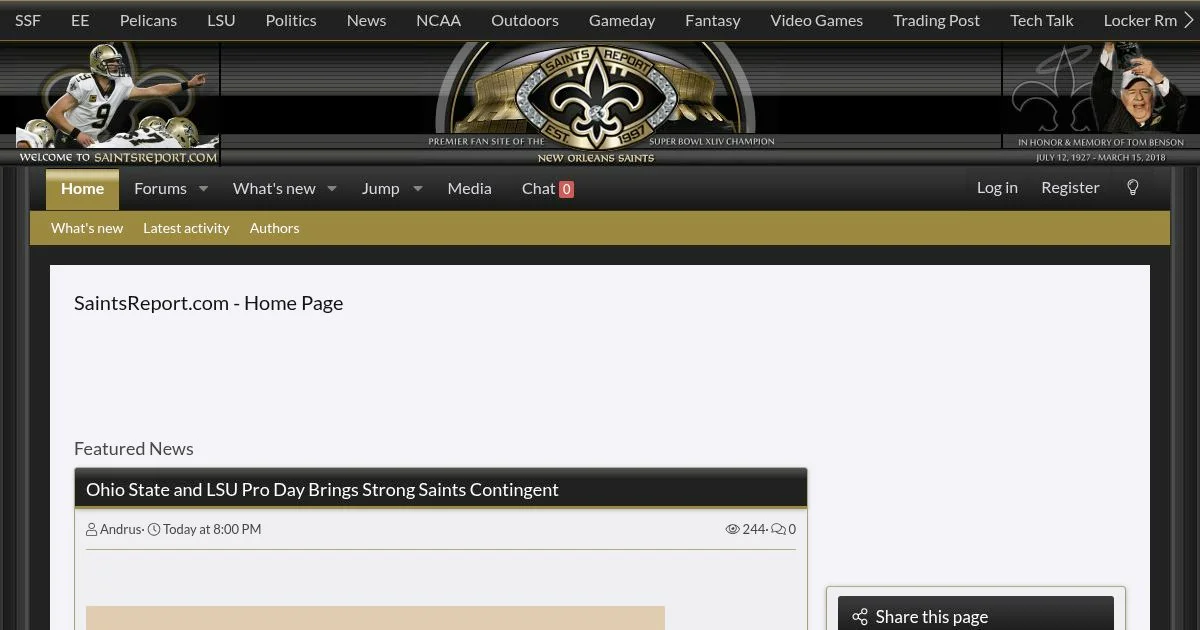Open the Fantasy category

[713, 20]
